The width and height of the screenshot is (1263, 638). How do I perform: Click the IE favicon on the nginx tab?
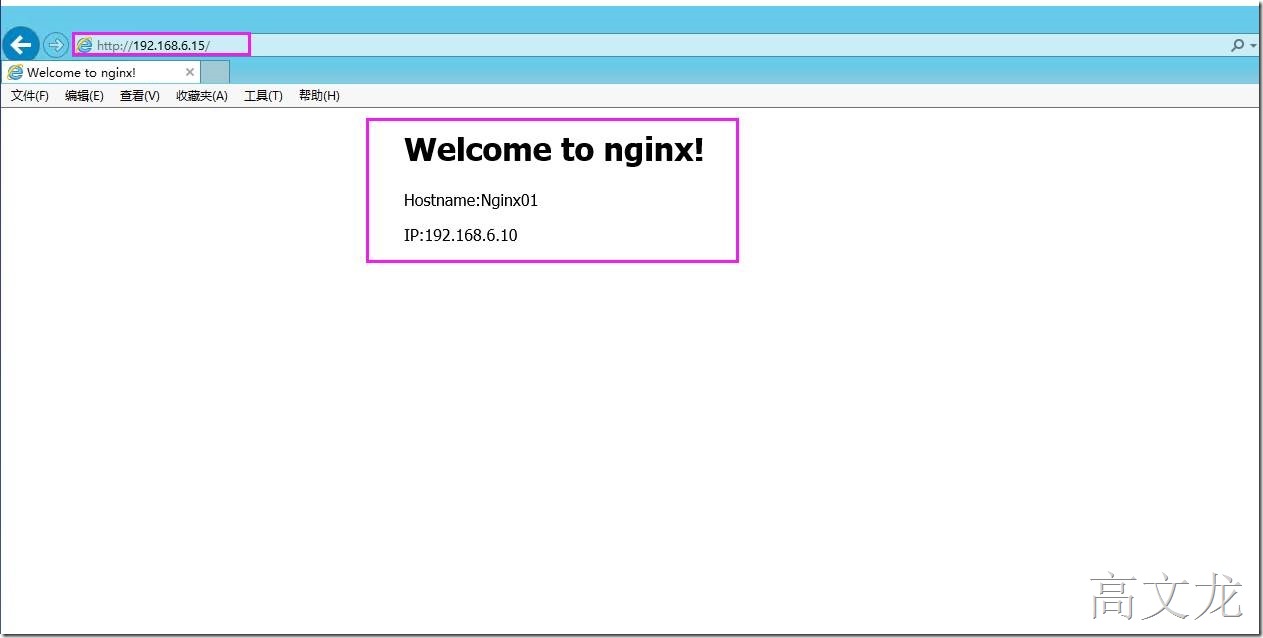click(15, 72)
